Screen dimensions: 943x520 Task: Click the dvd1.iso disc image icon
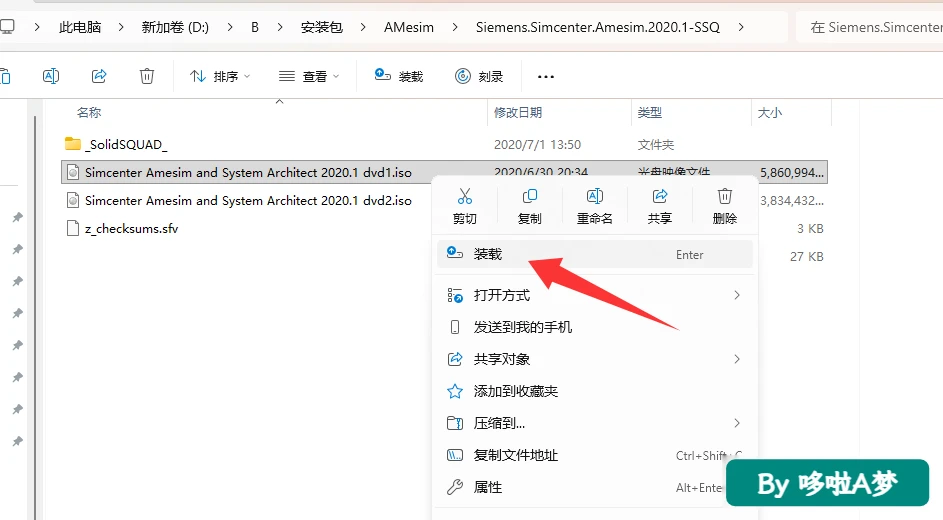(x=73, y=173)
